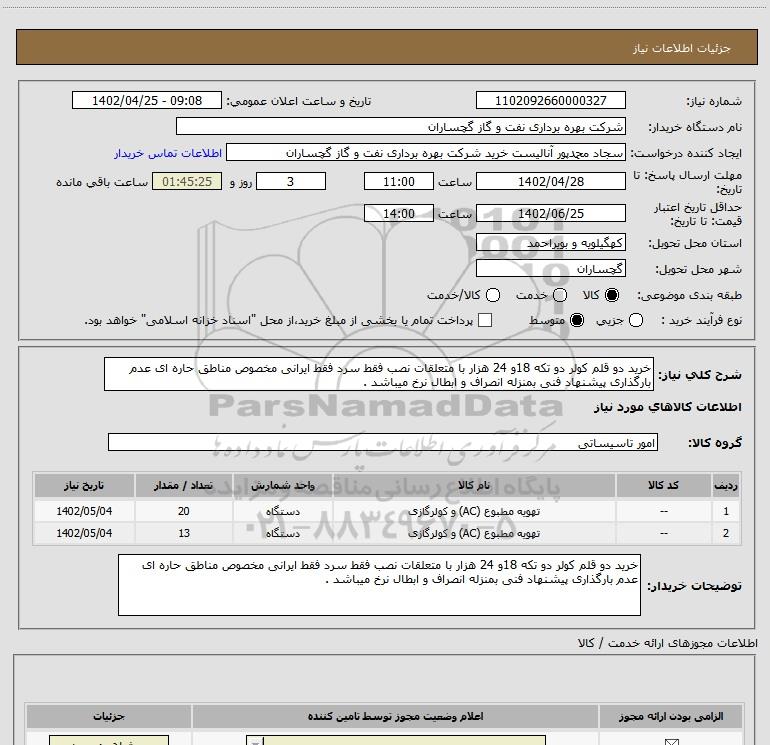Click the response deadline date 1402/04/28

(550, 182)
